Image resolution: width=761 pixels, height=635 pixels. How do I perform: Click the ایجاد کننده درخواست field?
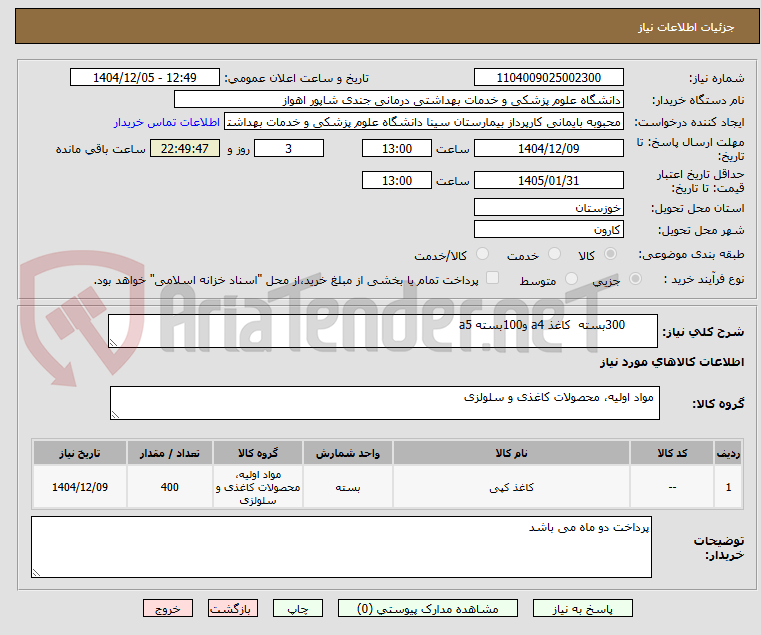coord(424,122)
